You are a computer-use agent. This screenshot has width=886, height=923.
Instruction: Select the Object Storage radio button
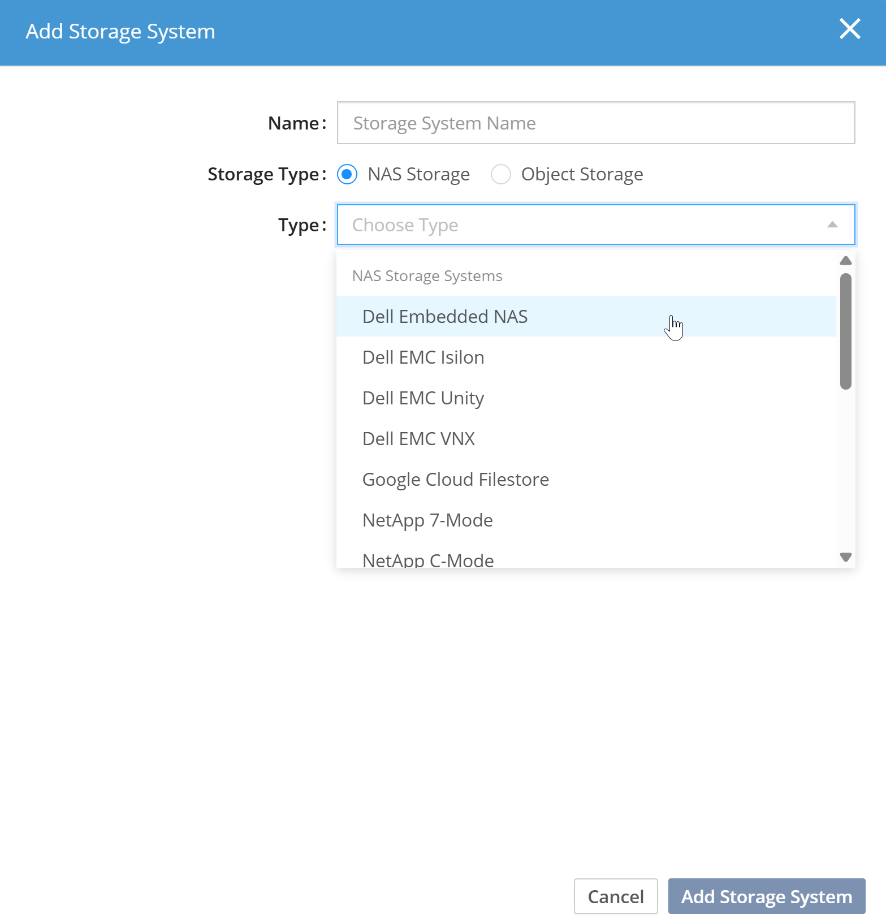click(x=501, y=174)
